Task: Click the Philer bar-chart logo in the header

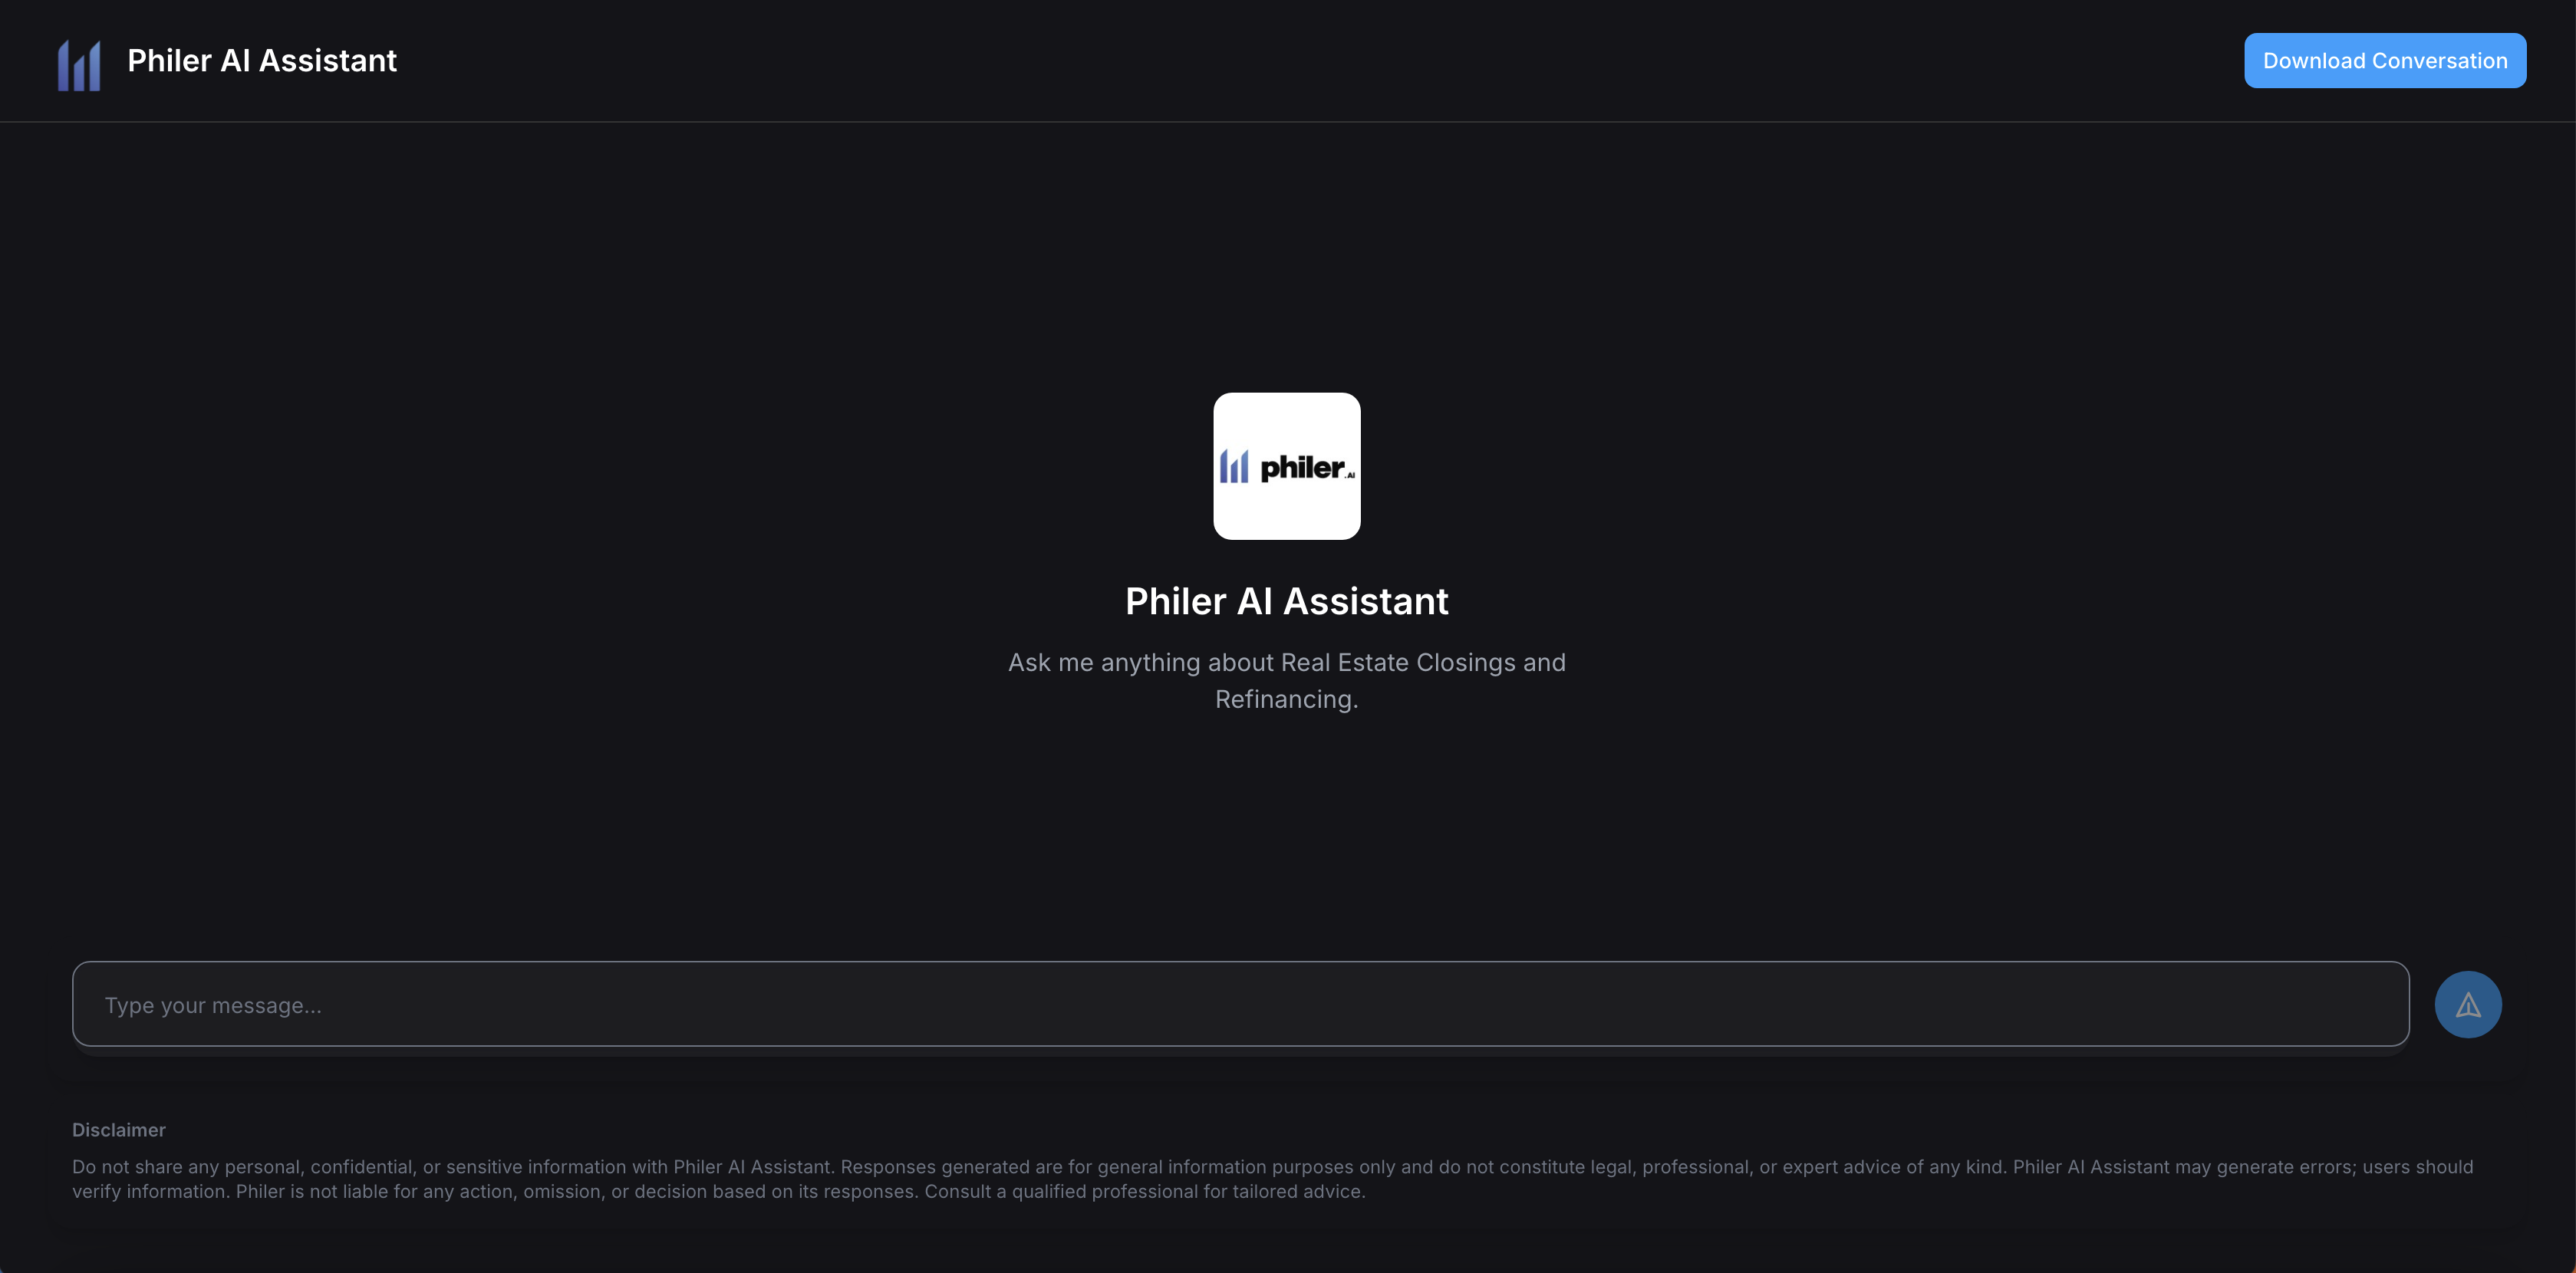Action: [x=79, y=65]
